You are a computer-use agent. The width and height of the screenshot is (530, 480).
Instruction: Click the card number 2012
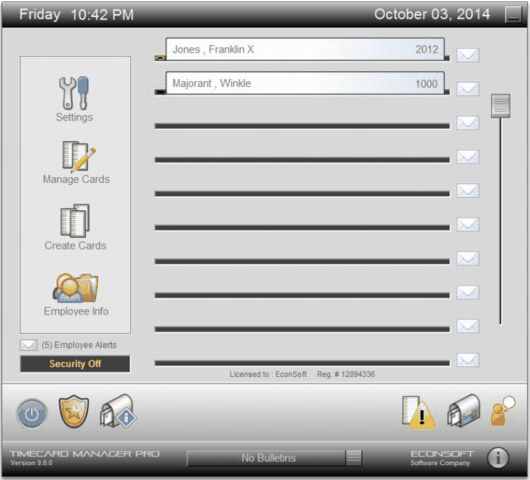427,50
